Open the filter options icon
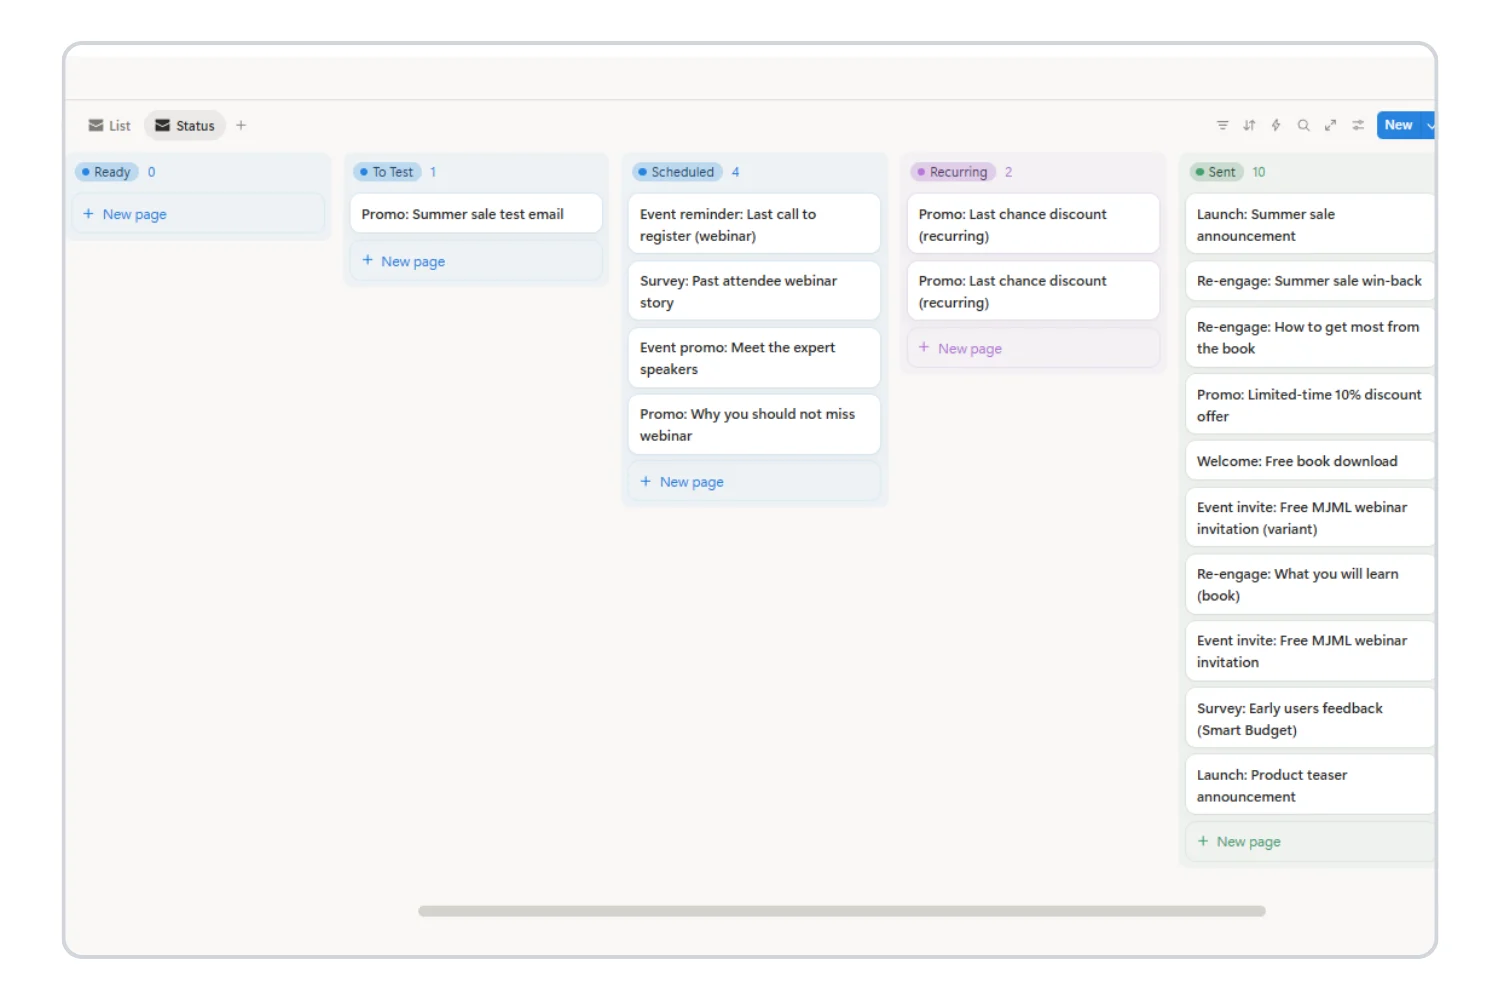Viewport: 1500px width, 1000px height. coord(1223,125)
